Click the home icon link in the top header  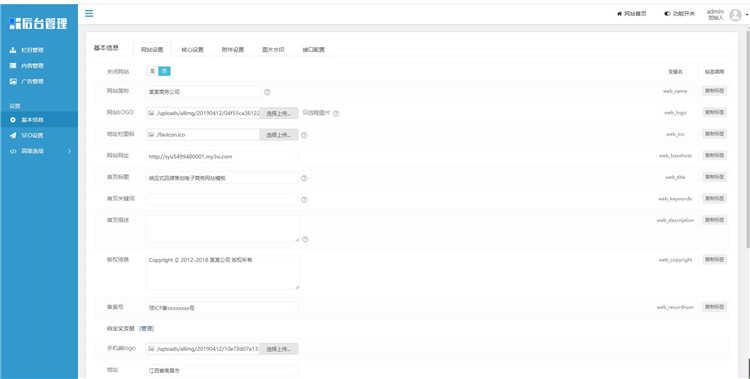(631, 14)
